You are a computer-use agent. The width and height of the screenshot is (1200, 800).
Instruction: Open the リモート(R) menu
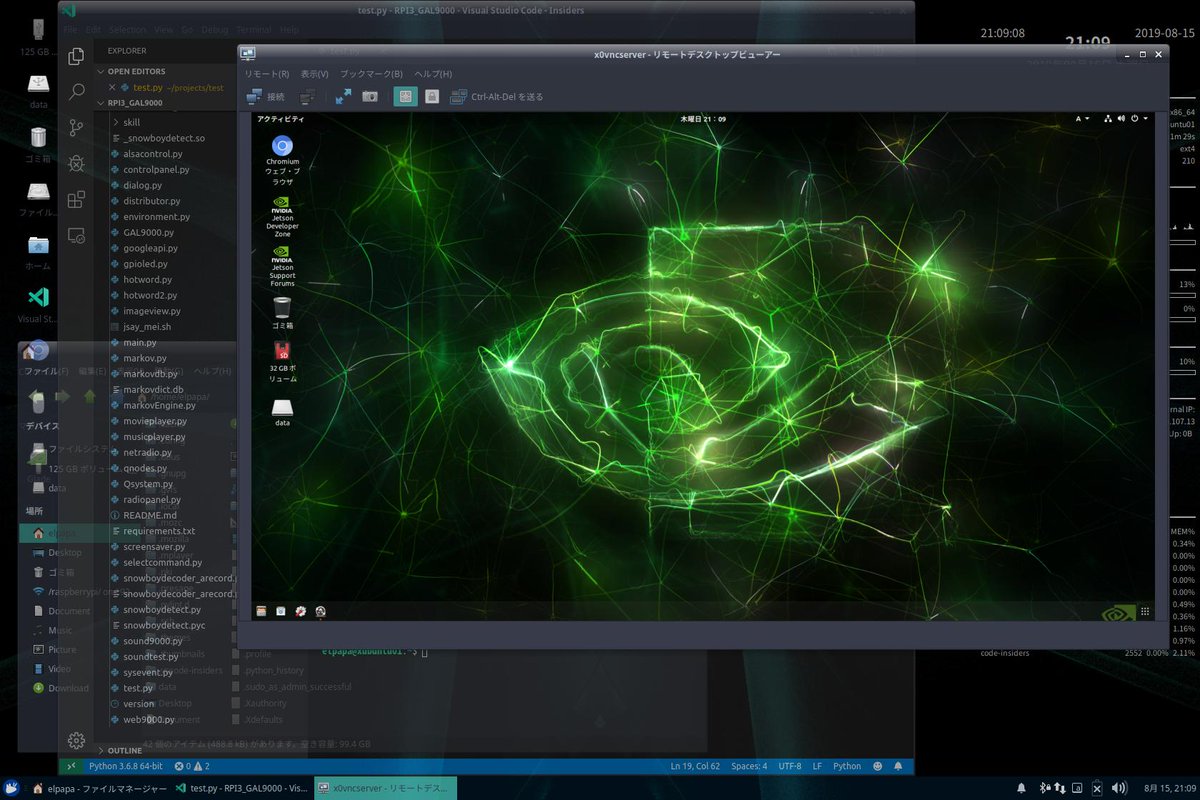point(267,74)
